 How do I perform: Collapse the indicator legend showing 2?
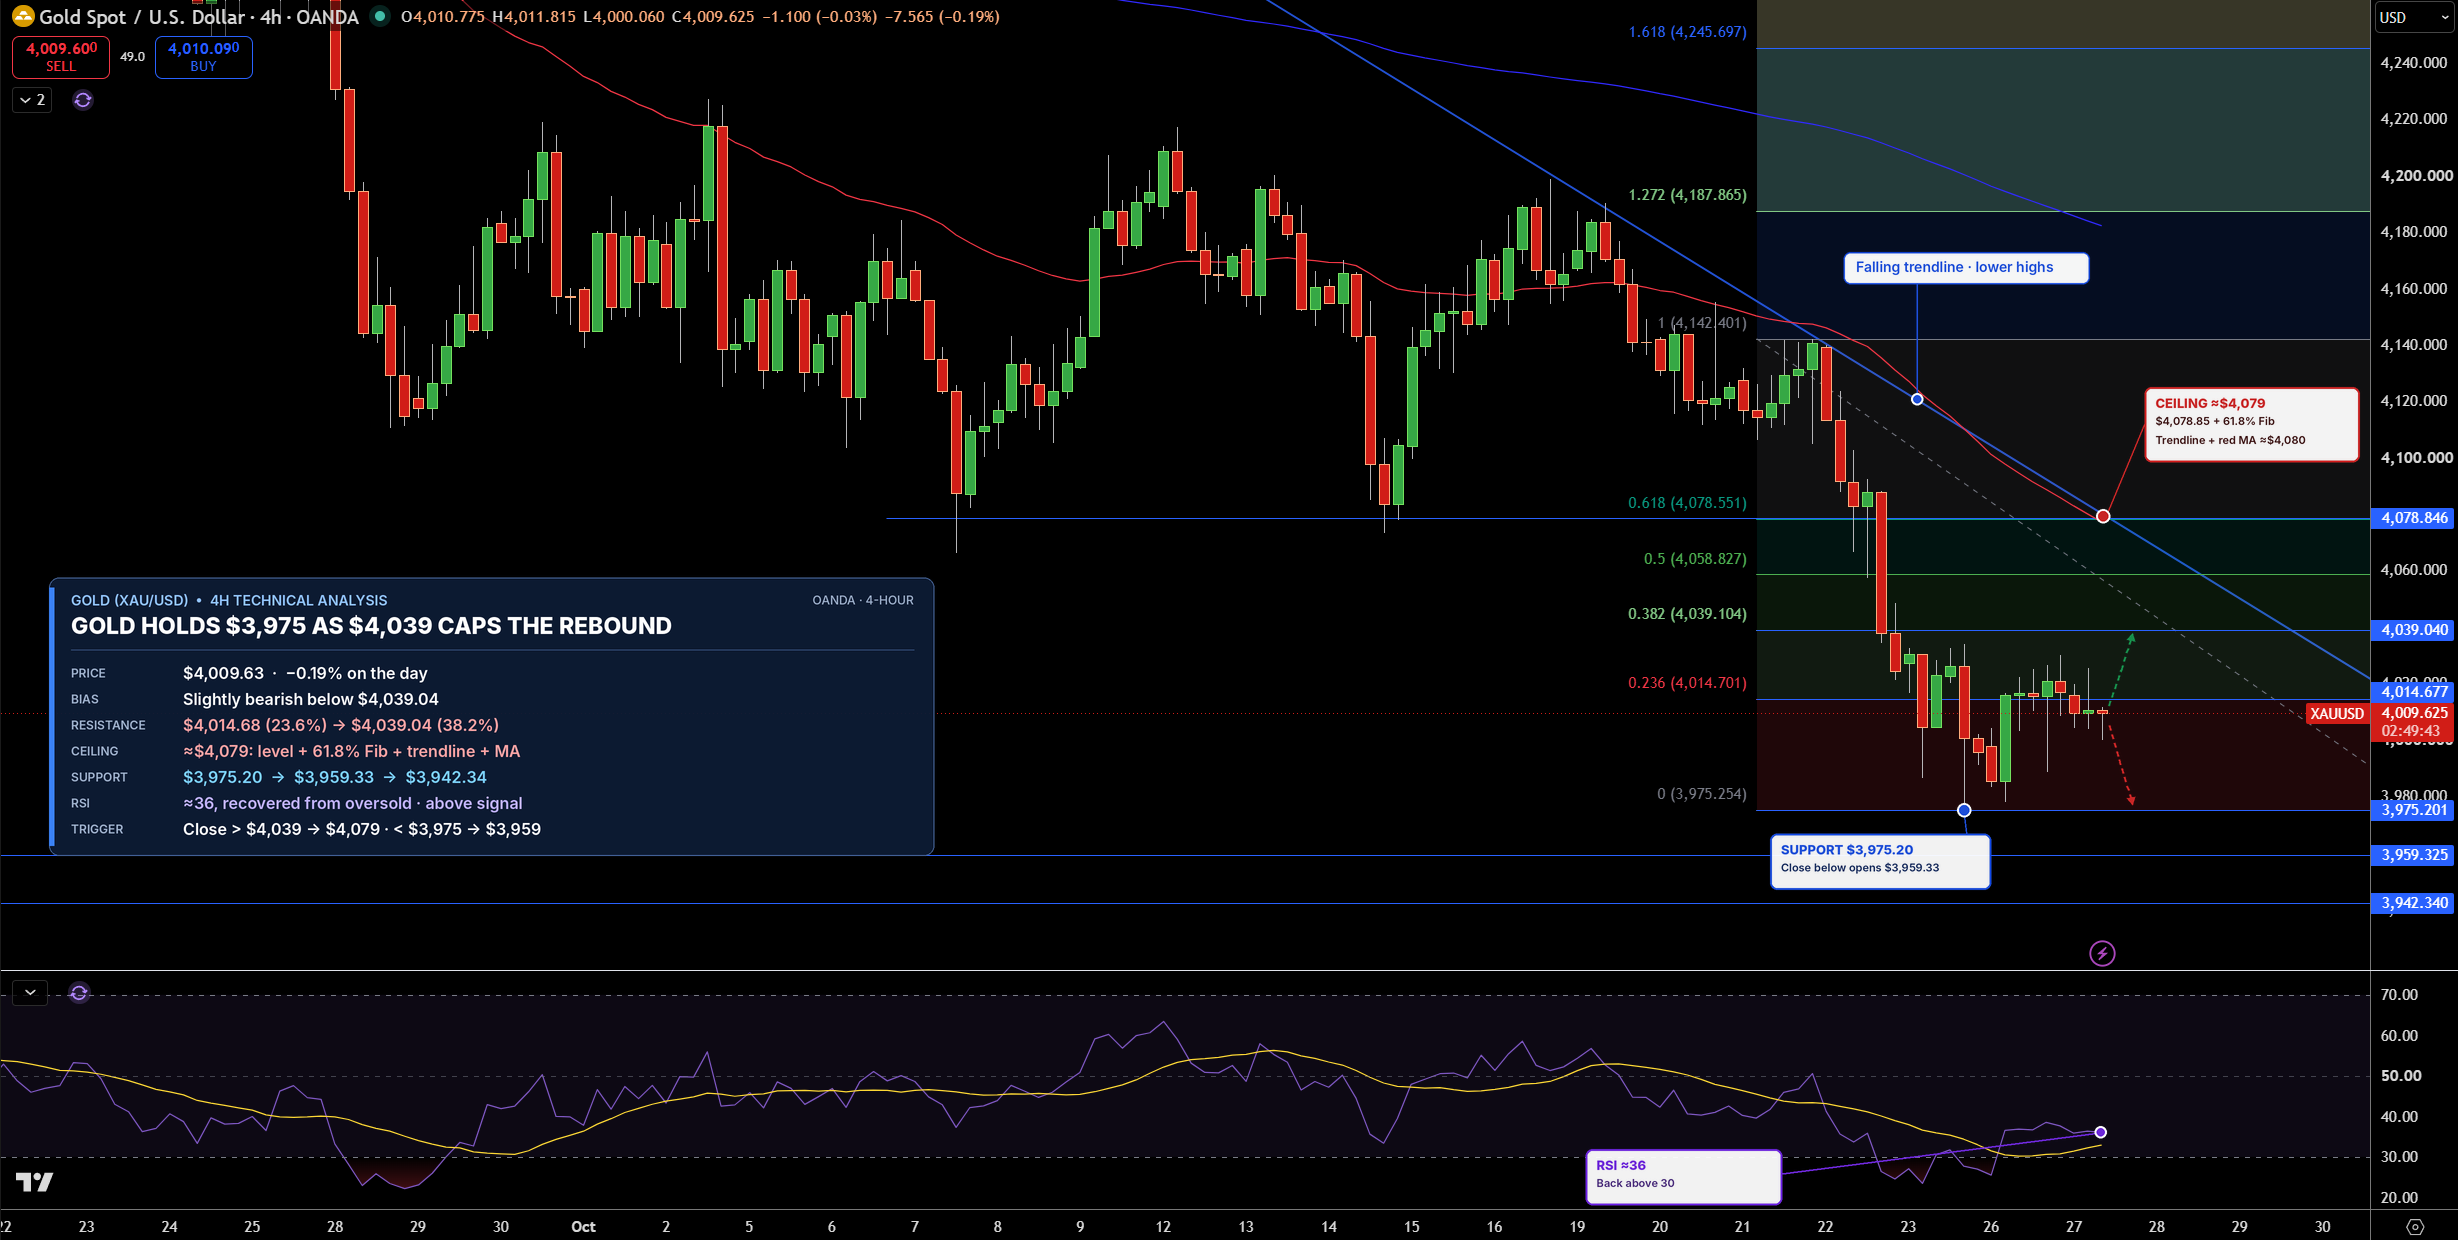(x=32, y=100)
